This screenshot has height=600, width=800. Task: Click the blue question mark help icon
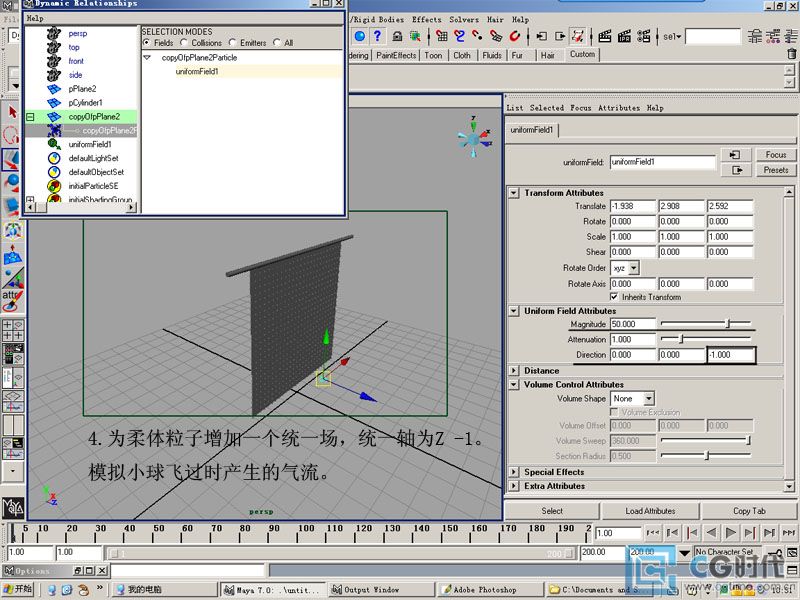tap(377, 36)
